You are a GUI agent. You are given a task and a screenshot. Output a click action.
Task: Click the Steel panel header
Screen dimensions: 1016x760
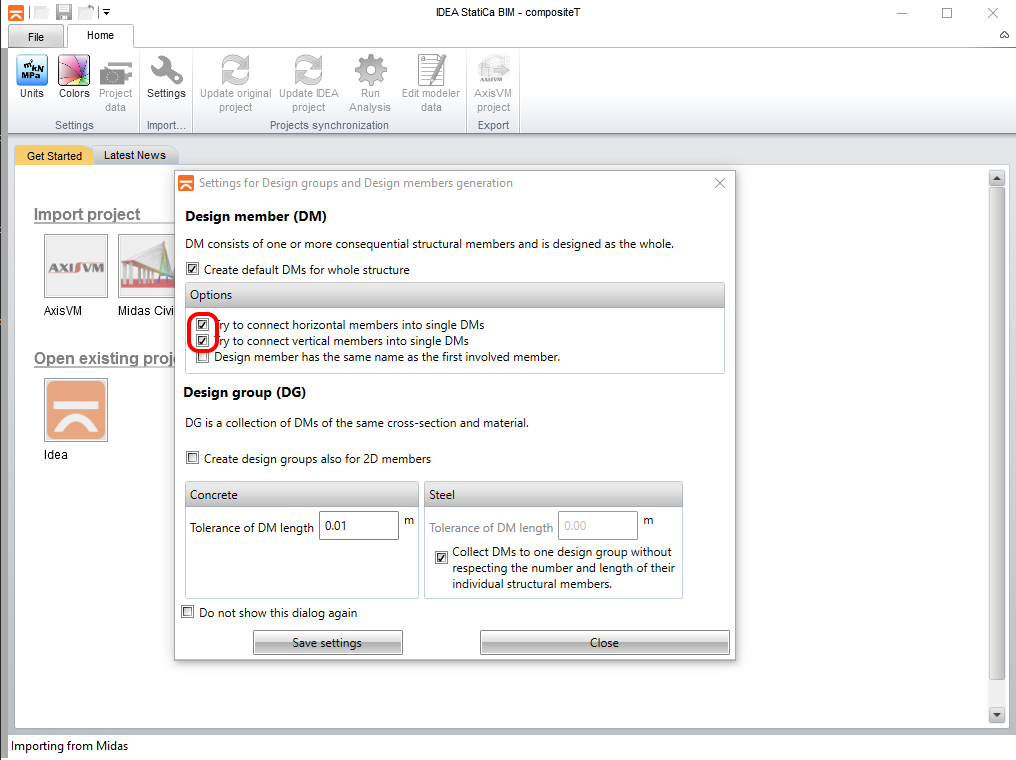553,494
